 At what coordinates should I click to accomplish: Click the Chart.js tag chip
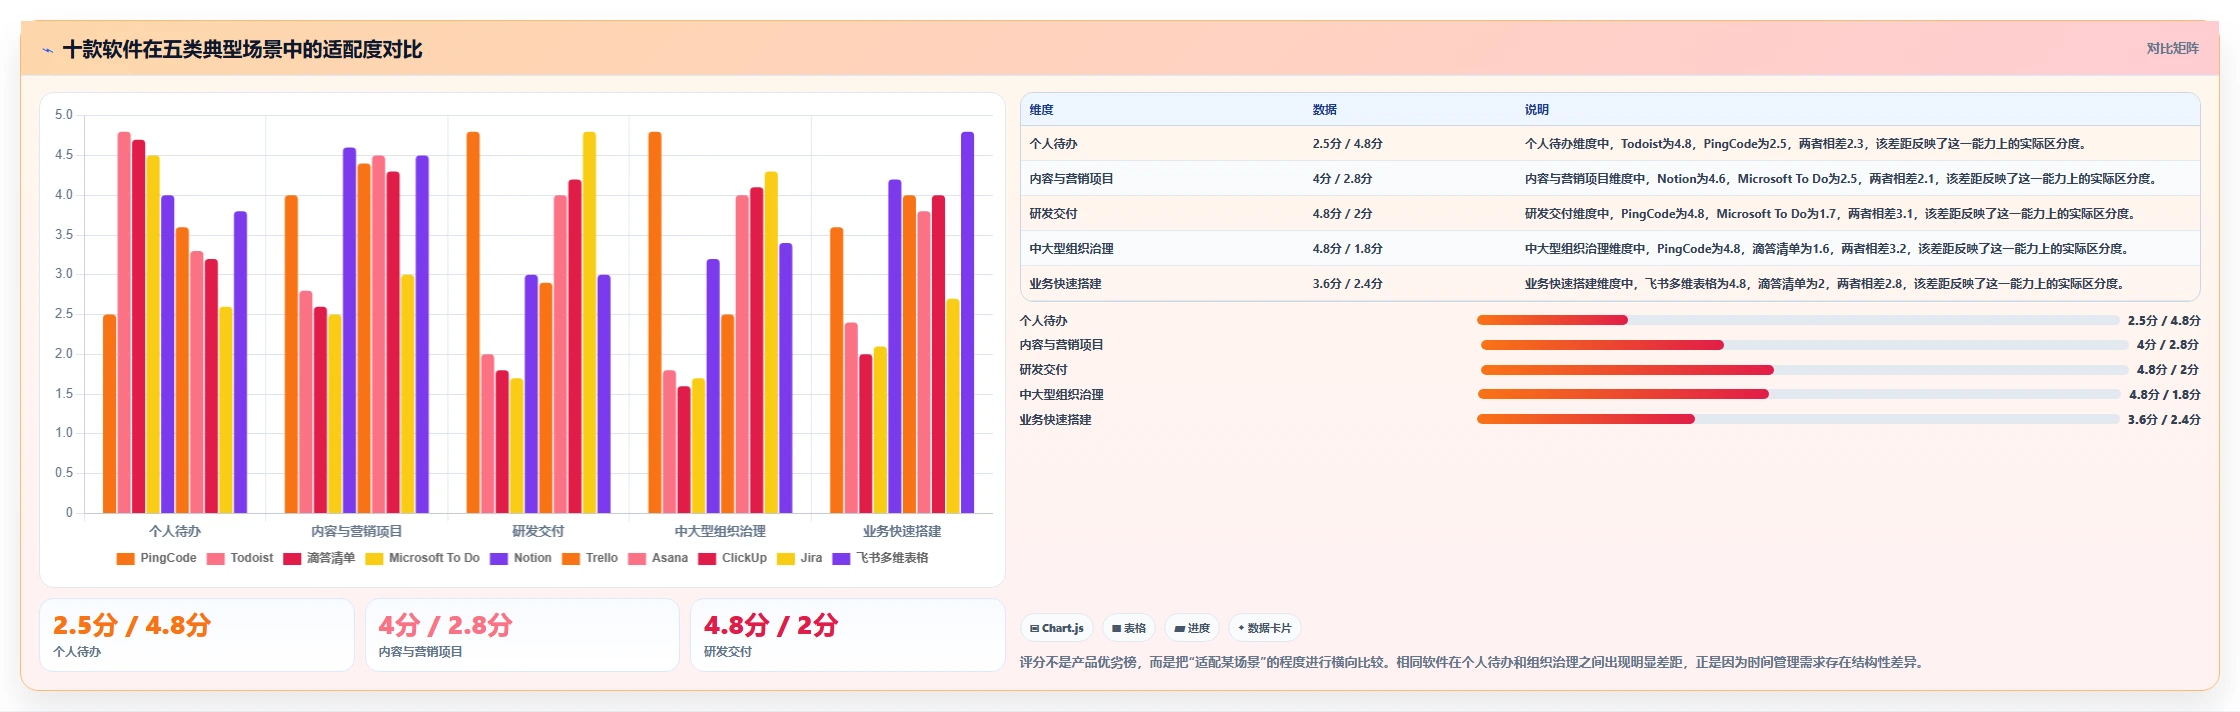[x=1057, y=628]
